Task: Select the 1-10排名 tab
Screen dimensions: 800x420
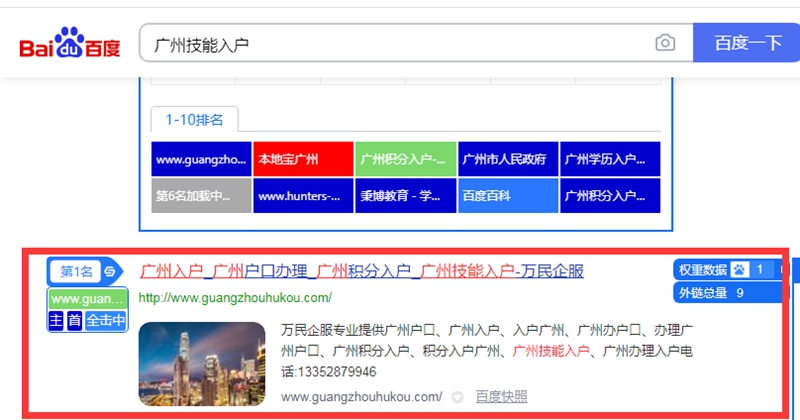Action: [194, 119]
